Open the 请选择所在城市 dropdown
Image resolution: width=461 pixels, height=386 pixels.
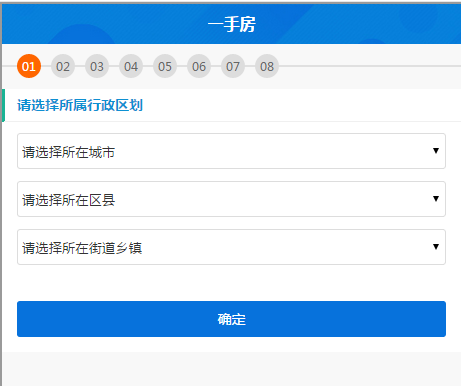(x=231, y=151)
